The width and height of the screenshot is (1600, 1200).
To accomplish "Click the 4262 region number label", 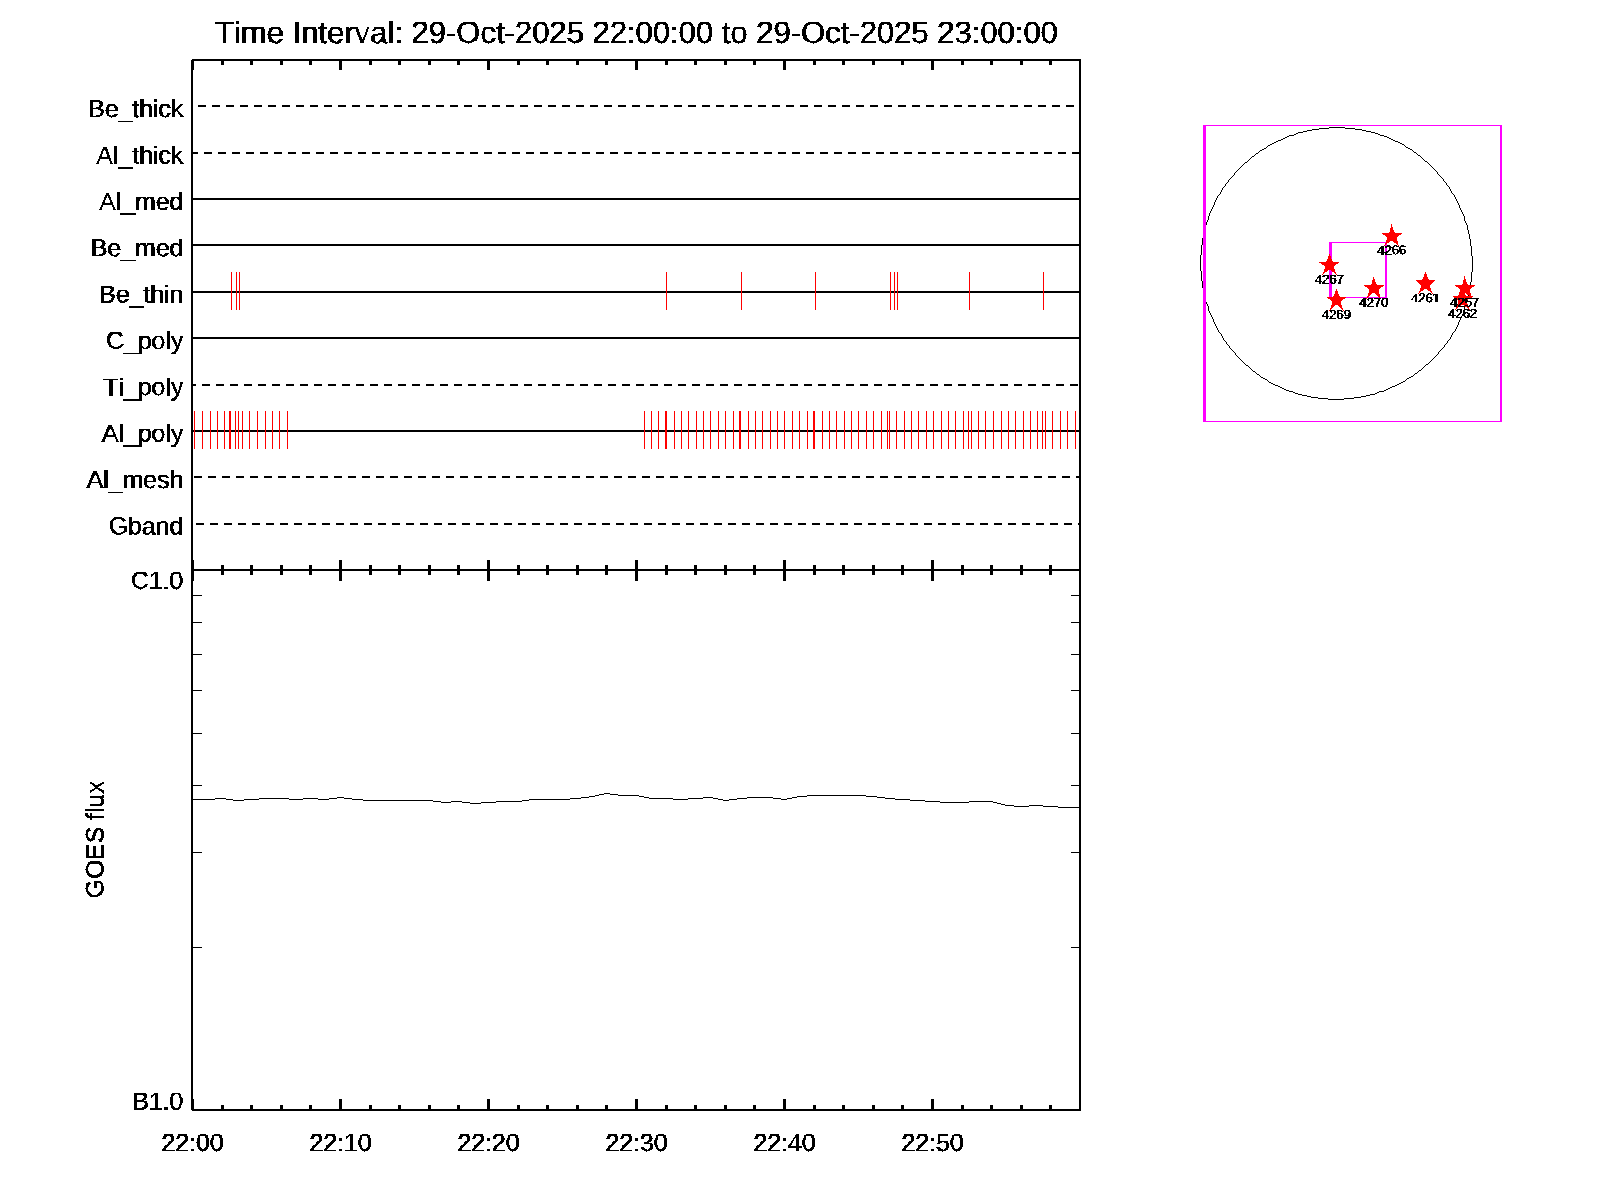I will 1462,314.
